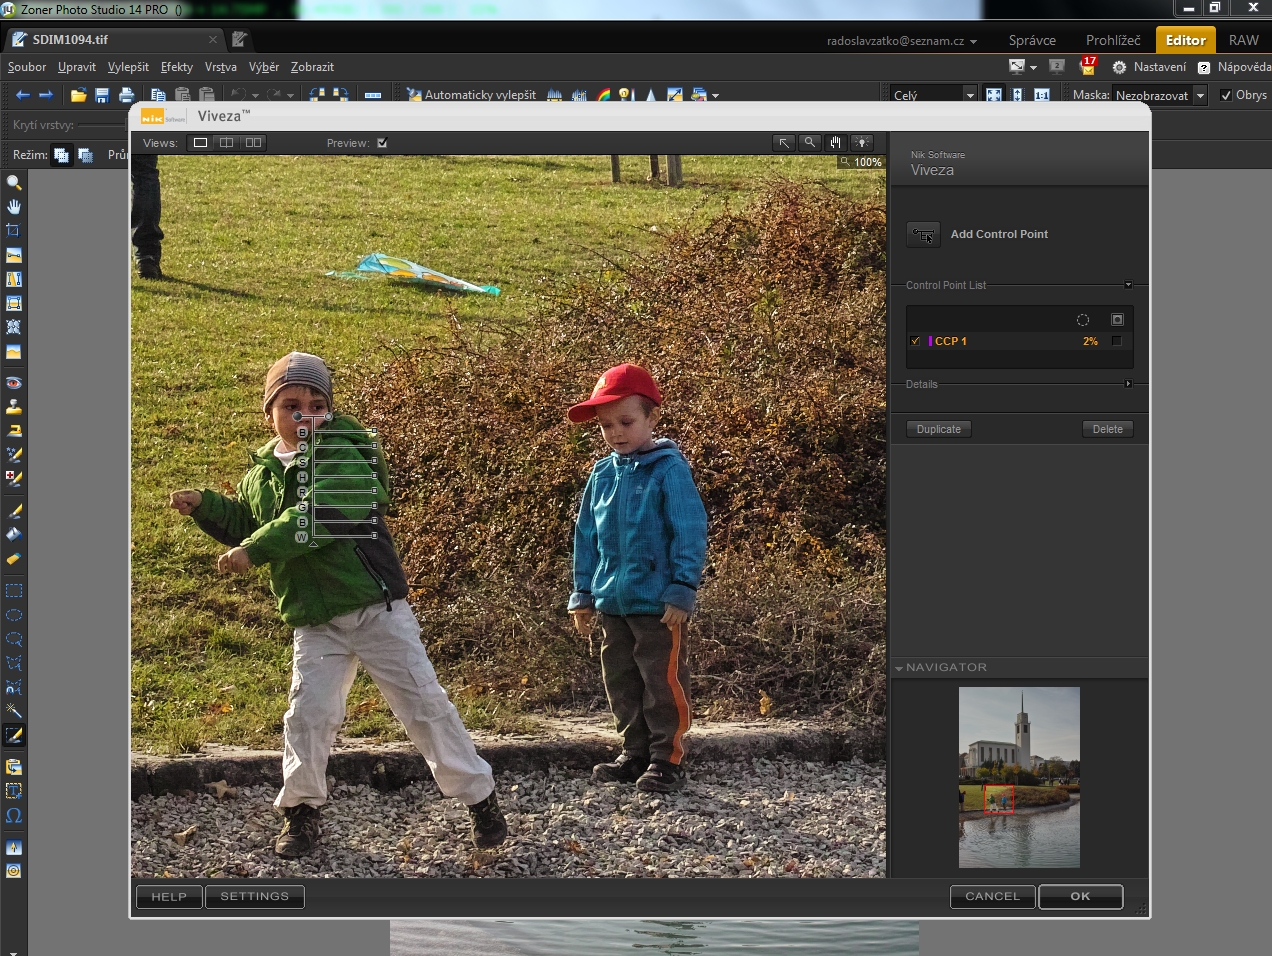Open the notifications envelope with 17 badge
Image resolution: width=1272 pixels, height=956 pixels.
pyautogui.click(x=1088, y=67)
